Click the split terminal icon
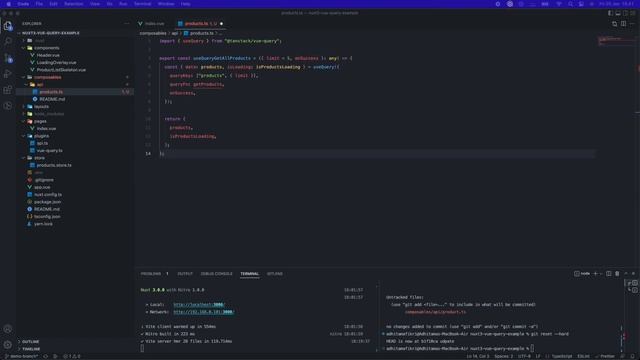This screenshot has height=360, width=640. [609, 273]
